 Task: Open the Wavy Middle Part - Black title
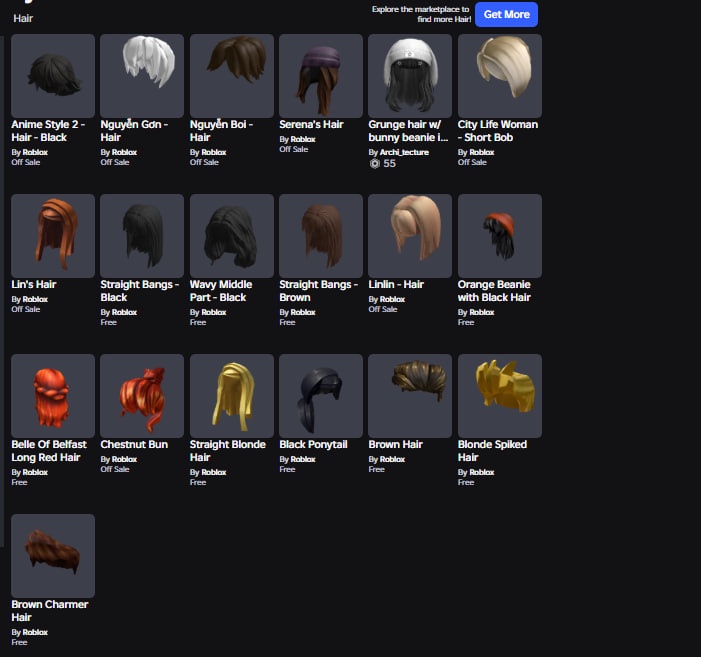click(221, 291)
